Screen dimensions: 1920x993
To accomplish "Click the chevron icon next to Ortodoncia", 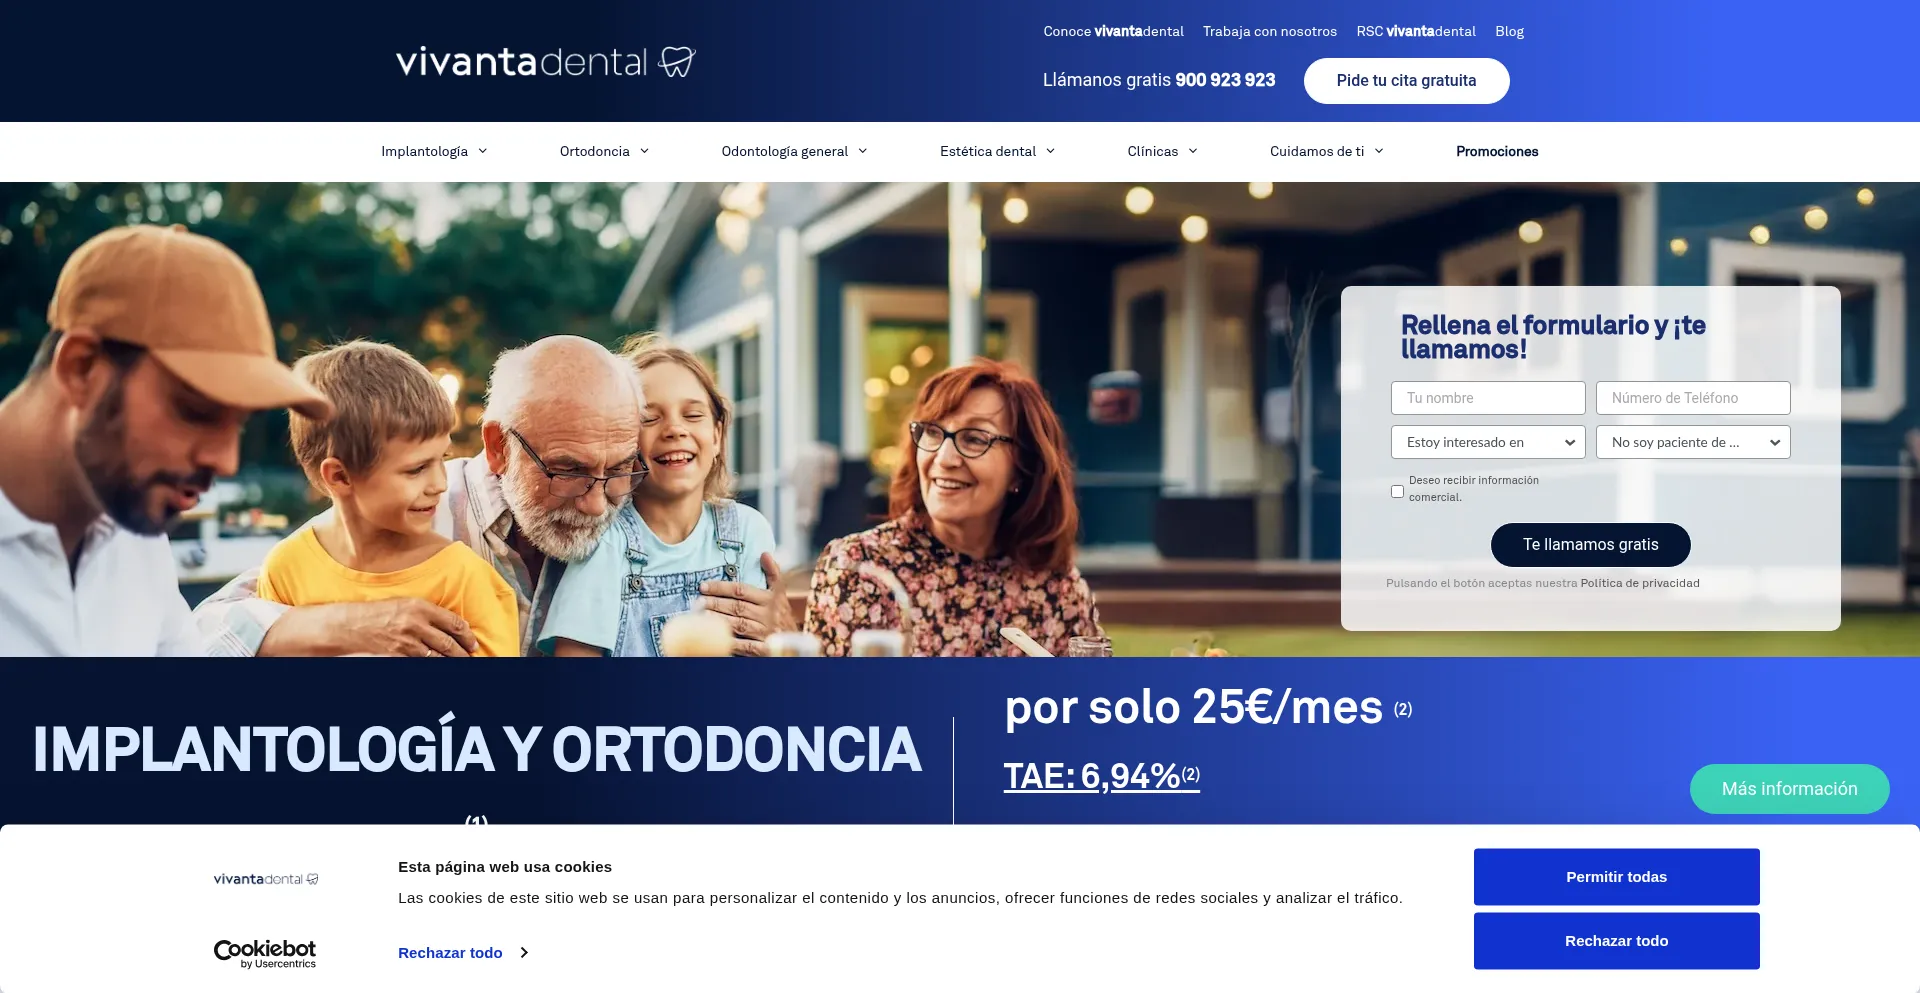I will click(x=645, y=151).
